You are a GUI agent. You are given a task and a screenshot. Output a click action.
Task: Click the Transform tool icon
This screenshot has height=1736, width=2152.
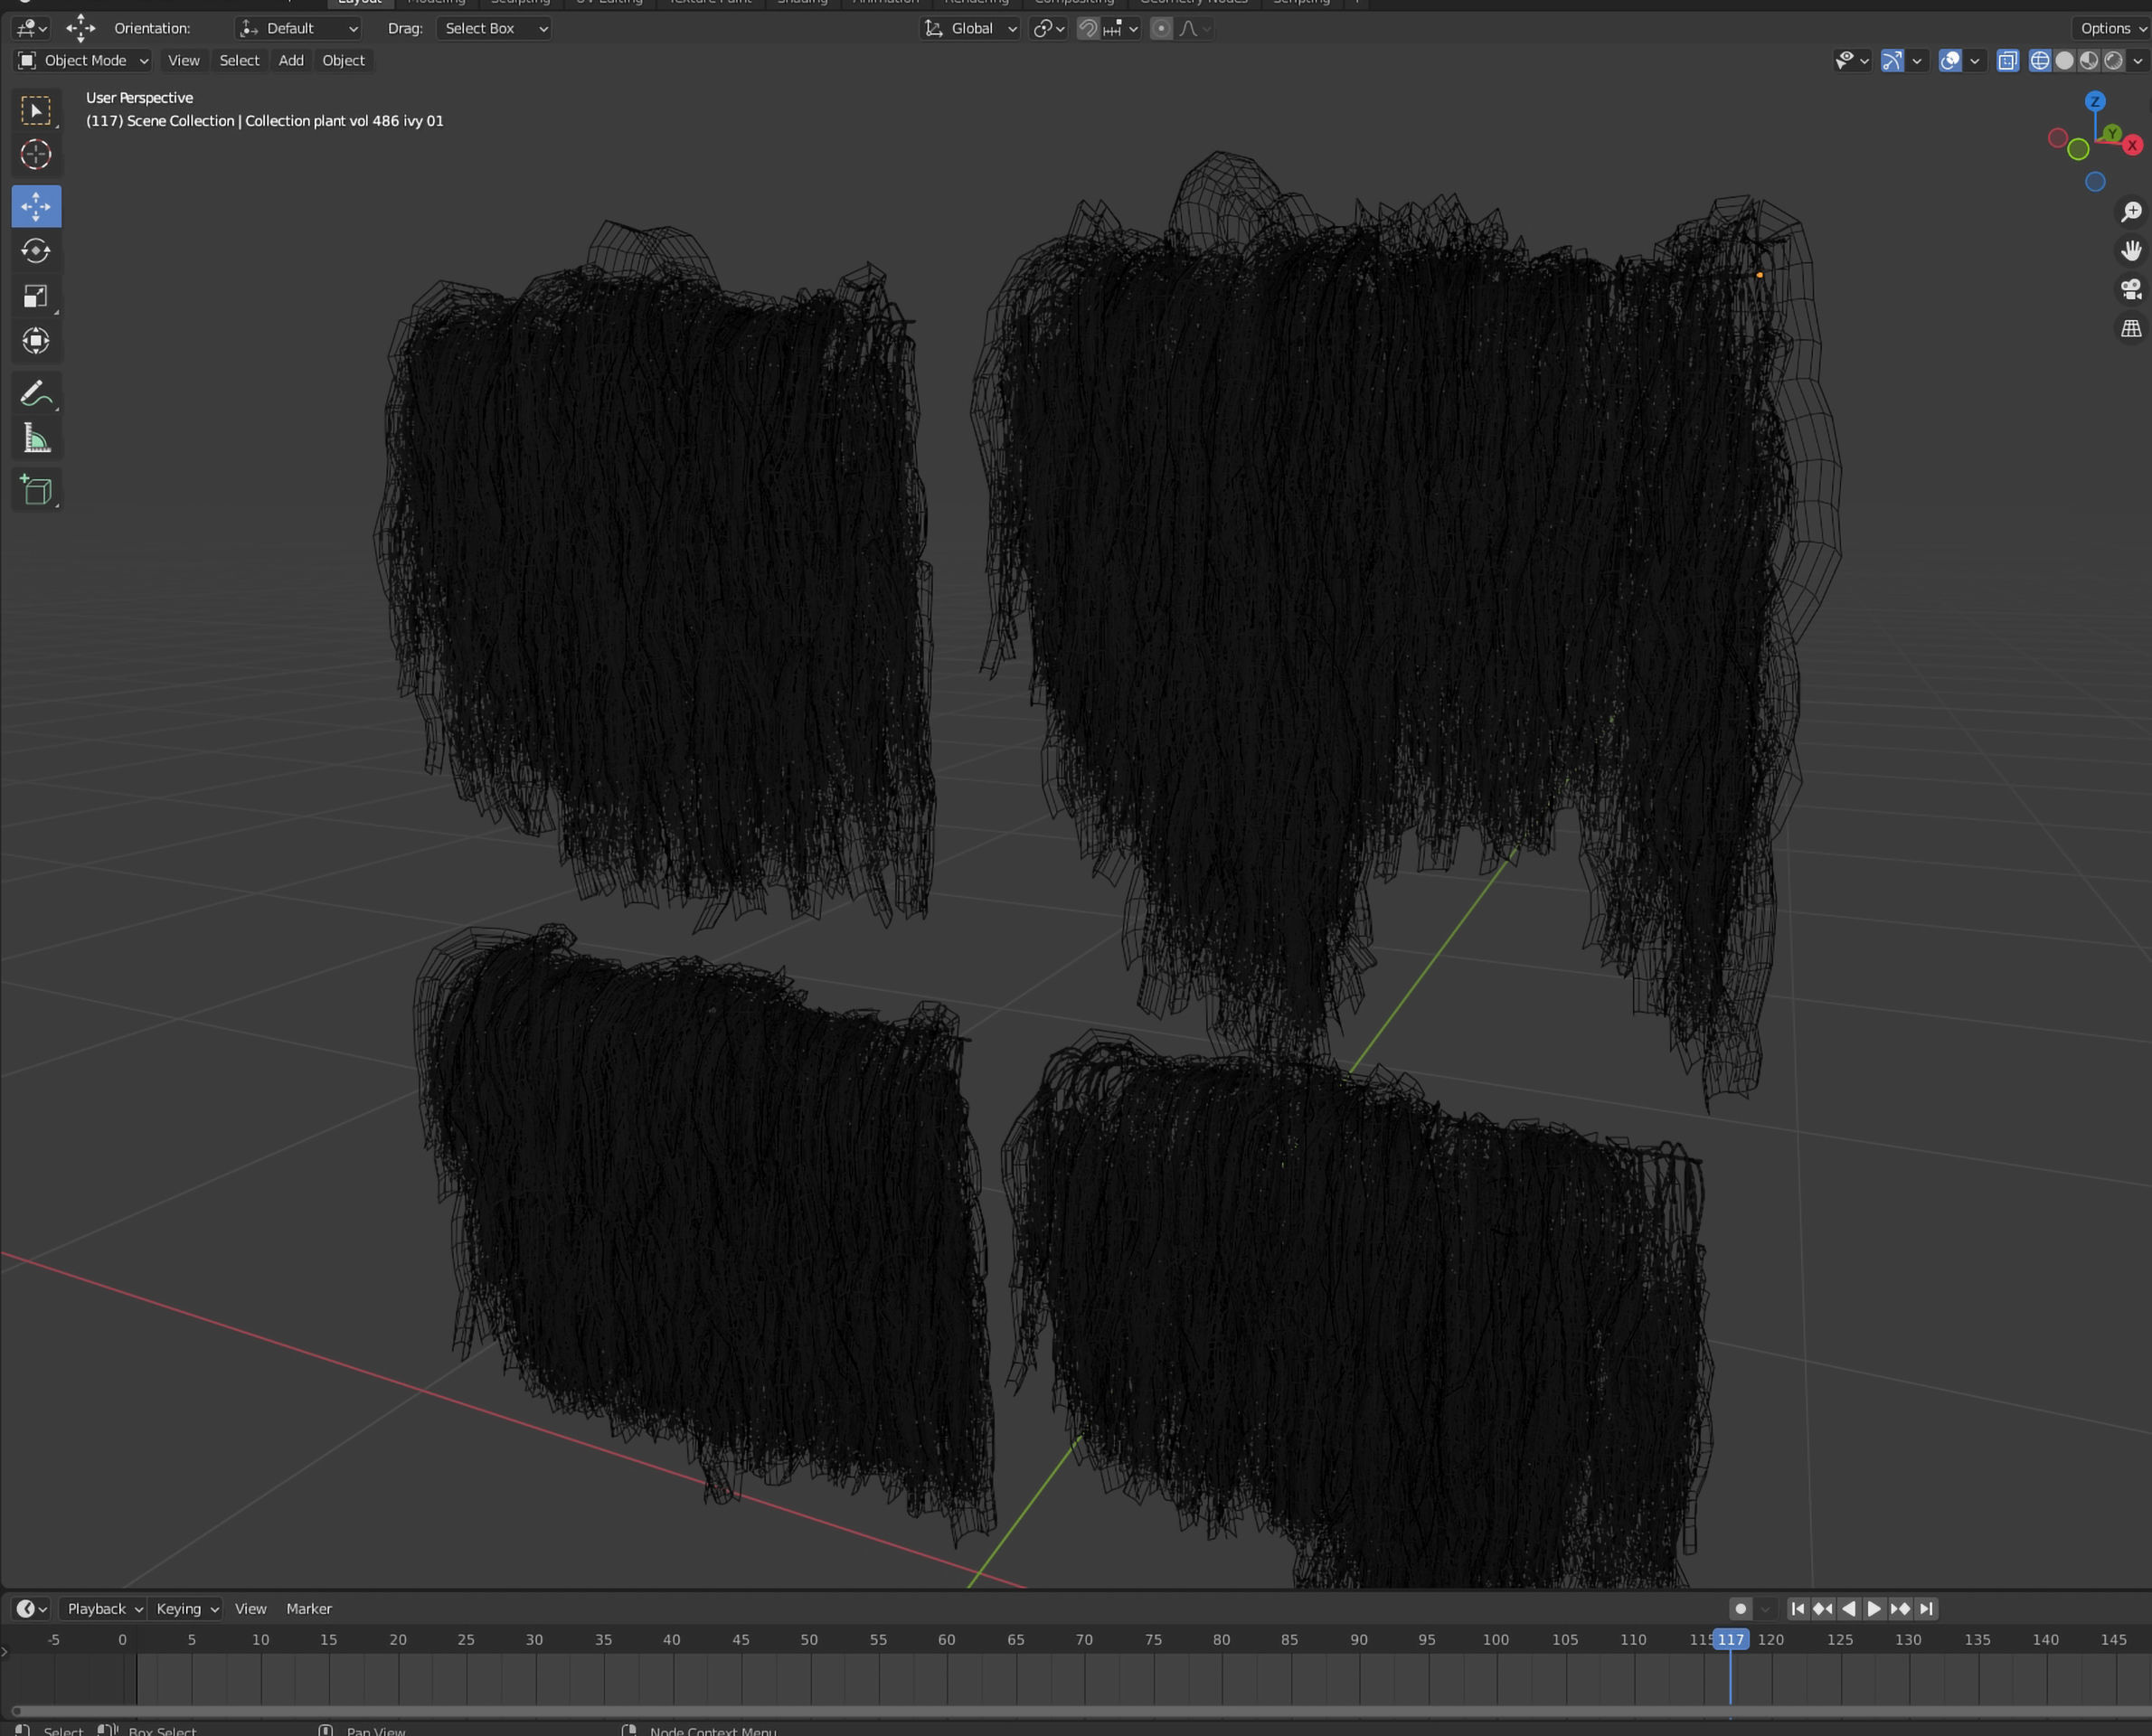tap(36, 341)
